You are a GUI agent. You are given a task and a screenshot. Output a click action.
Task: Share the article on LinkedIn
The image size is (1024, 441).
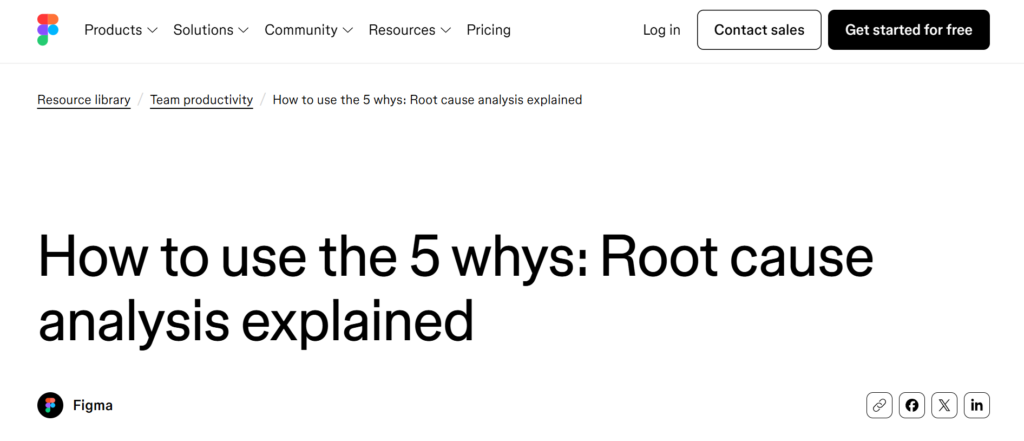(x=977, y=405)
